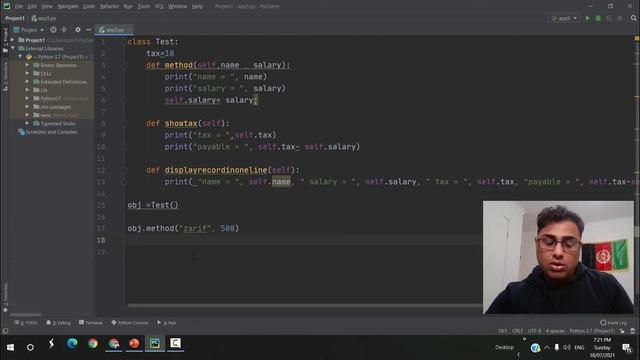Run the app1 configuration with green play
640x360 pixels.
click(588, 18)
